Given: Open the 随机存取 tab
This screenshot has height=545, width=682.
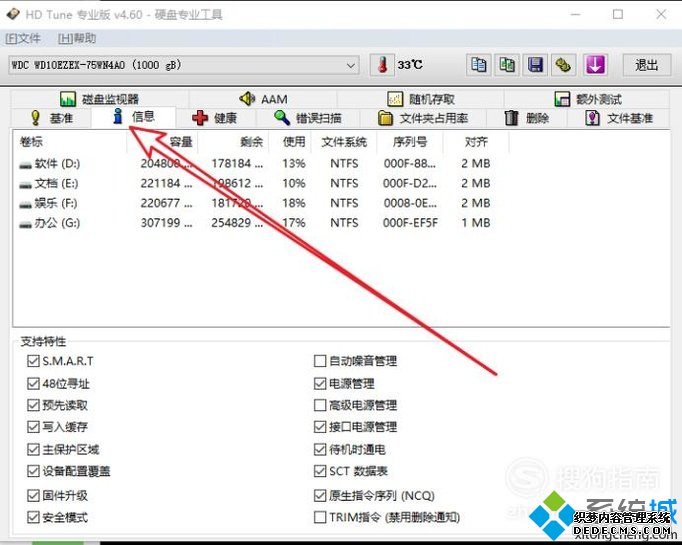Looking at the screenshot, I should tap(421, 99).
